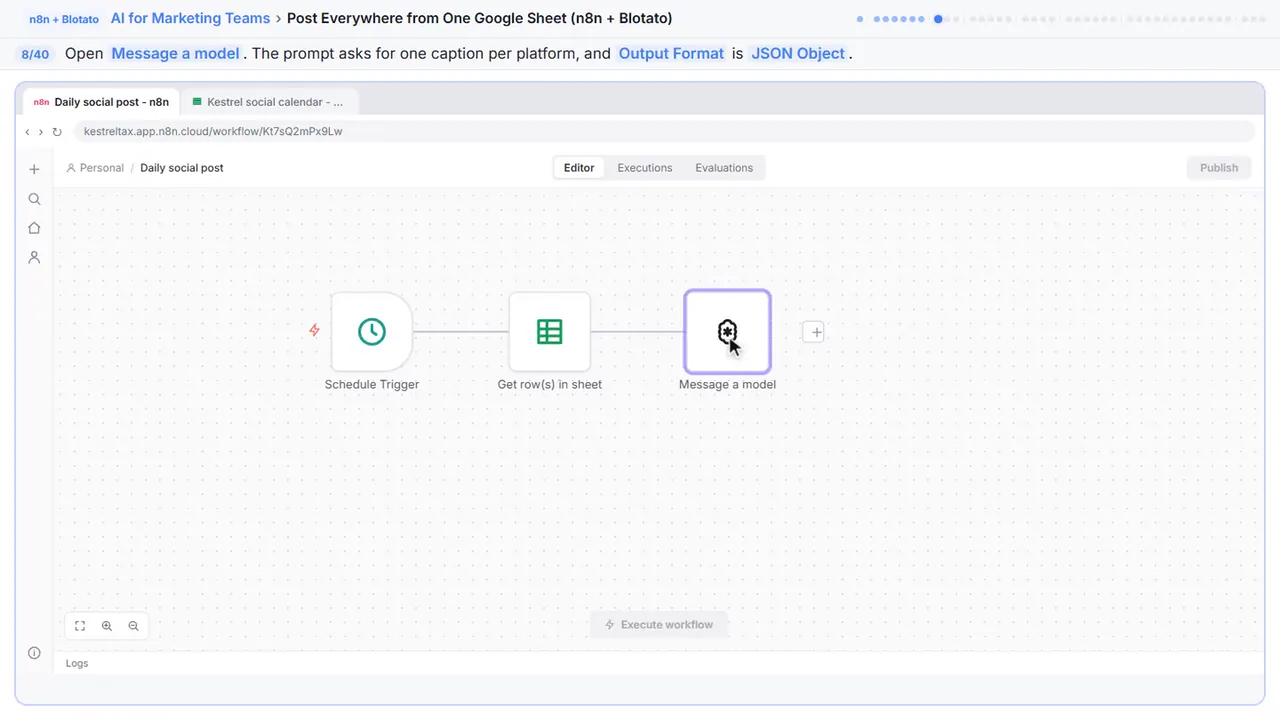Click the Get row(s) in sheet label
Image resolution: width=1280 pixels, height=720 pixels.
(x=550, y=384)
